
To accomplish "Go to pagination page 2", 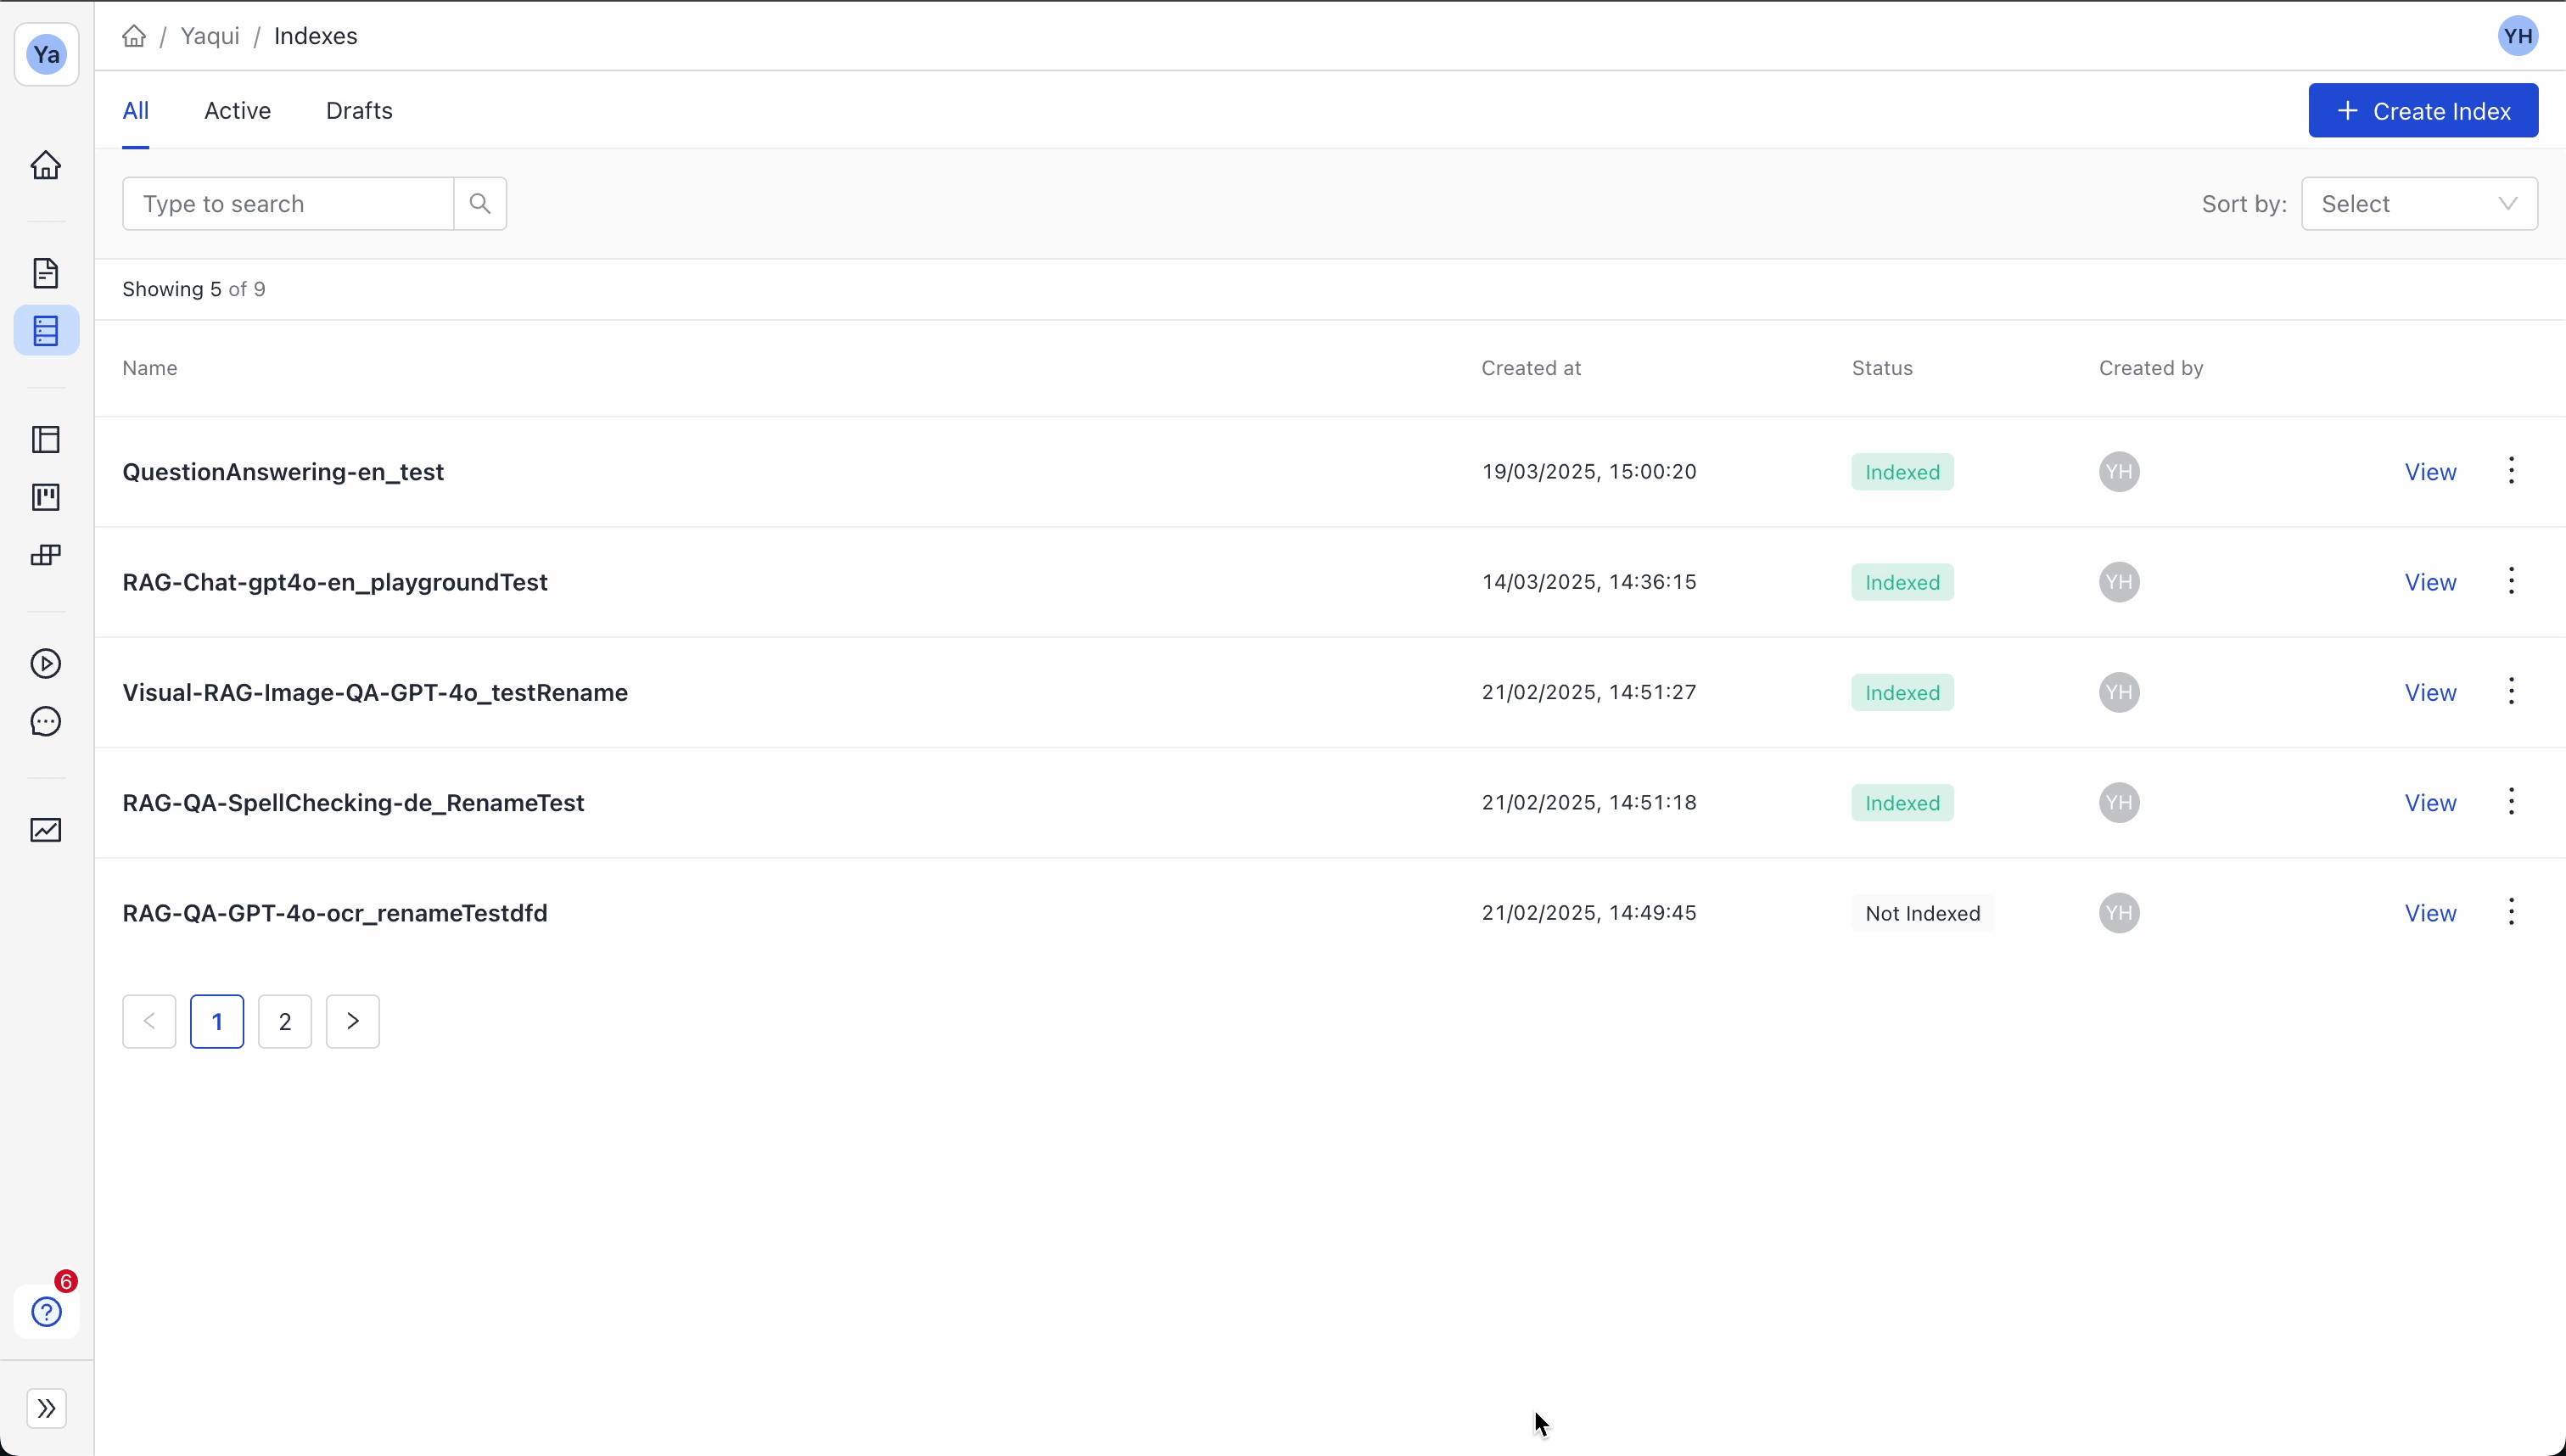I will (285, 1021).
